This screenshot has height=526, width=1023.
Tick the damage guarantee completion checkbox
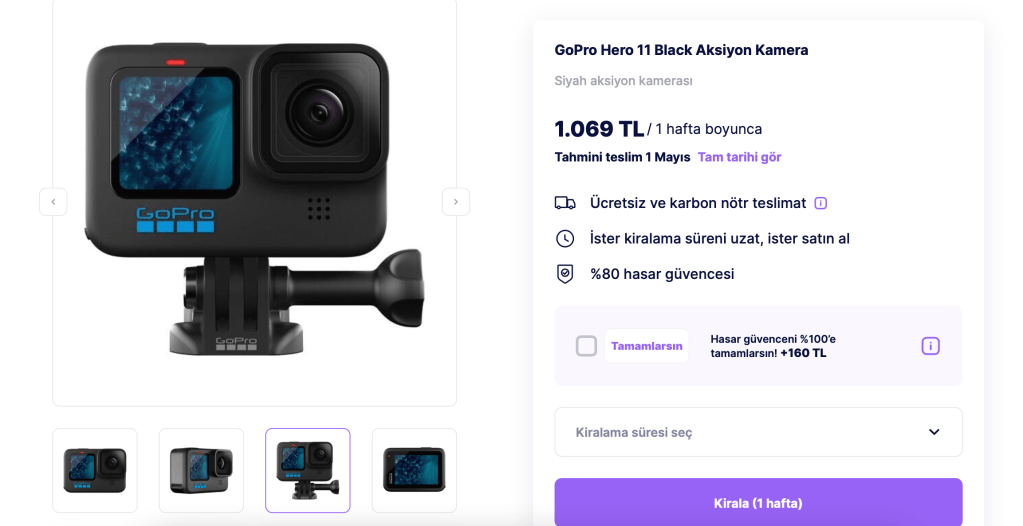point(587,346)
